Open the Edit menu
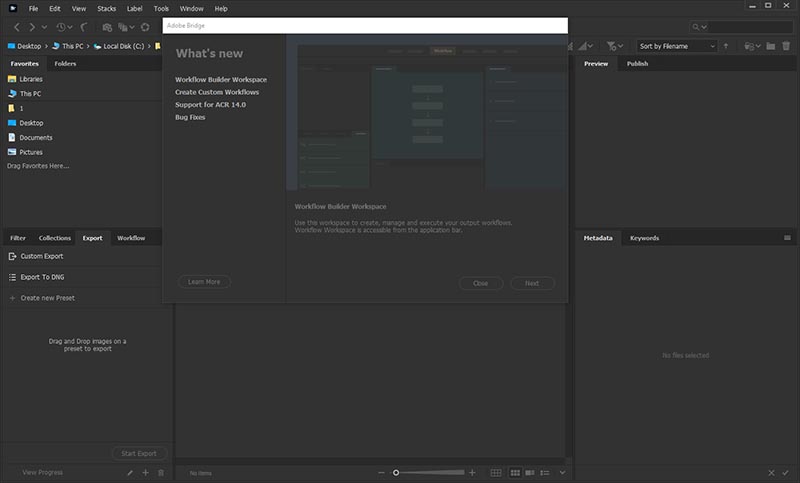This screenshot has height=483, width=800. pos(55,9)
